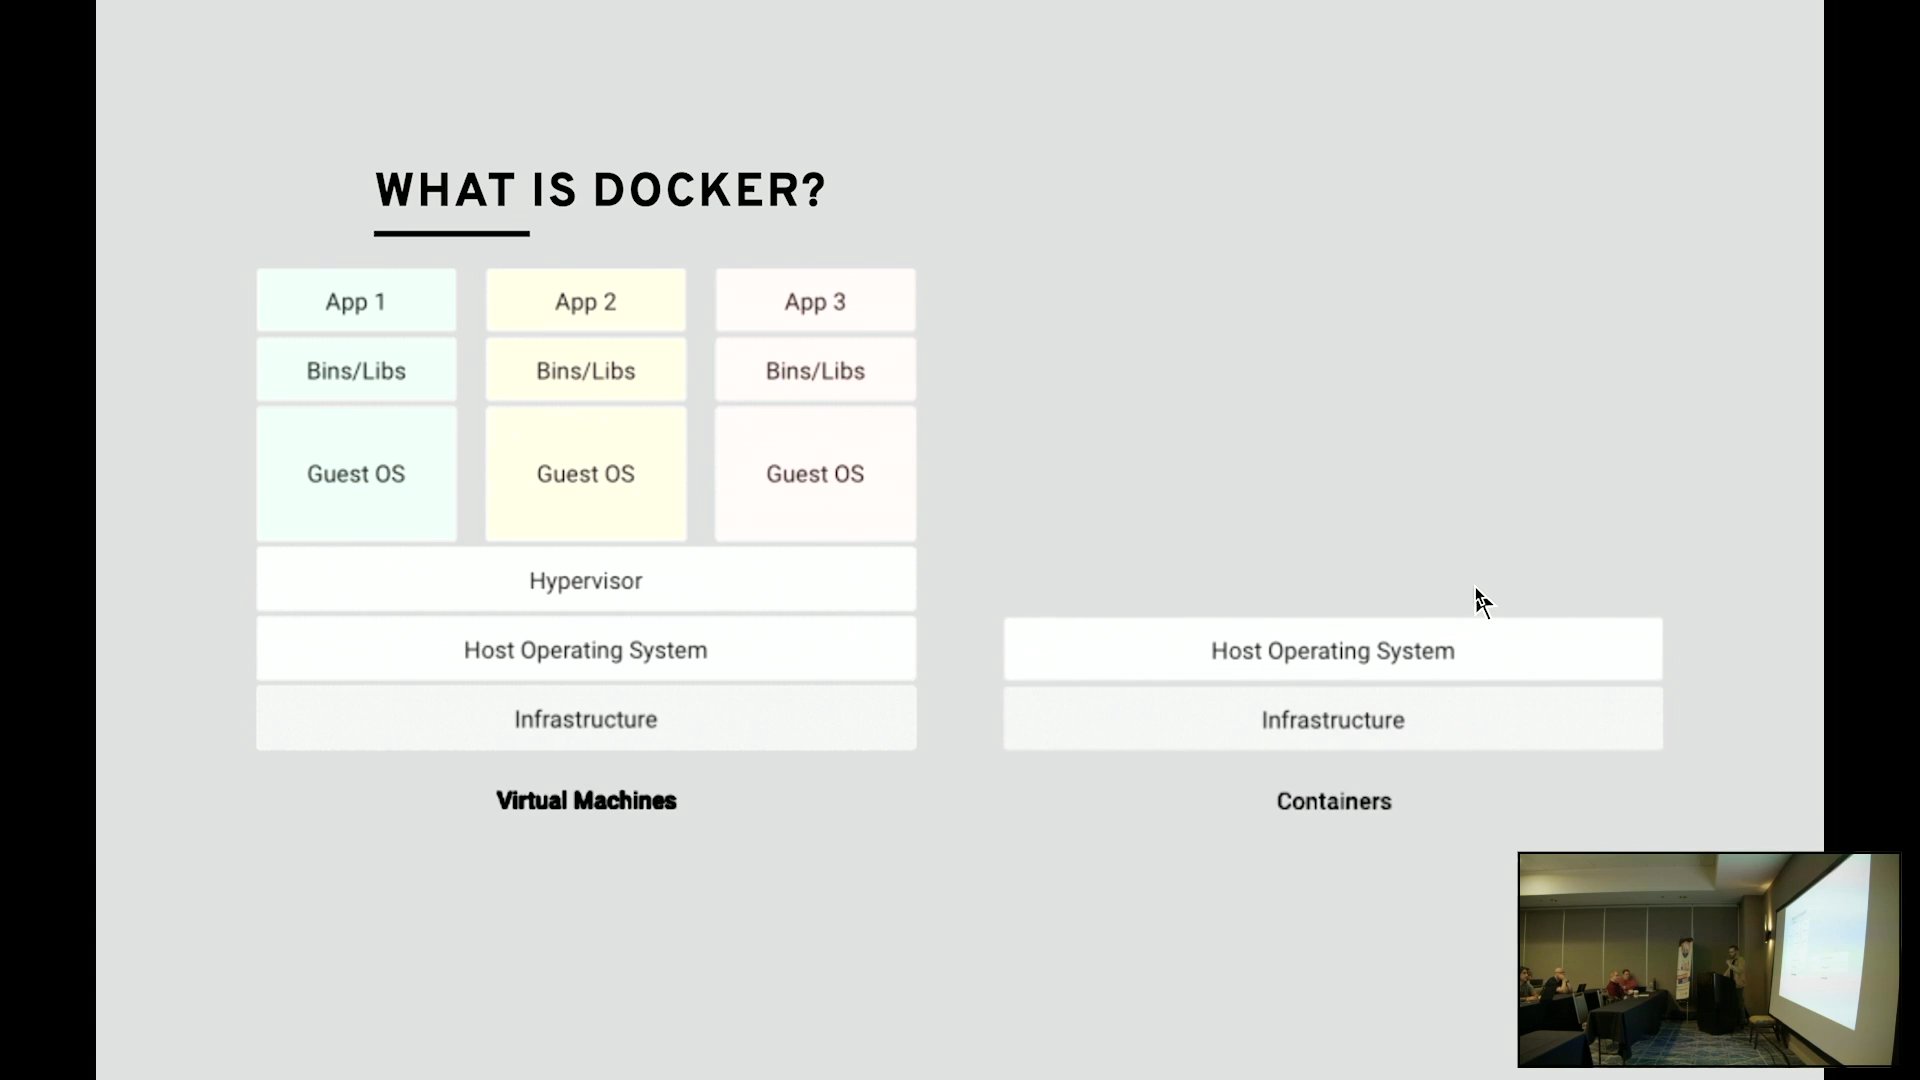Viewport: 1920px width, 1080px height.
Task: Select the App 1 box
Action: pos(356,300)
